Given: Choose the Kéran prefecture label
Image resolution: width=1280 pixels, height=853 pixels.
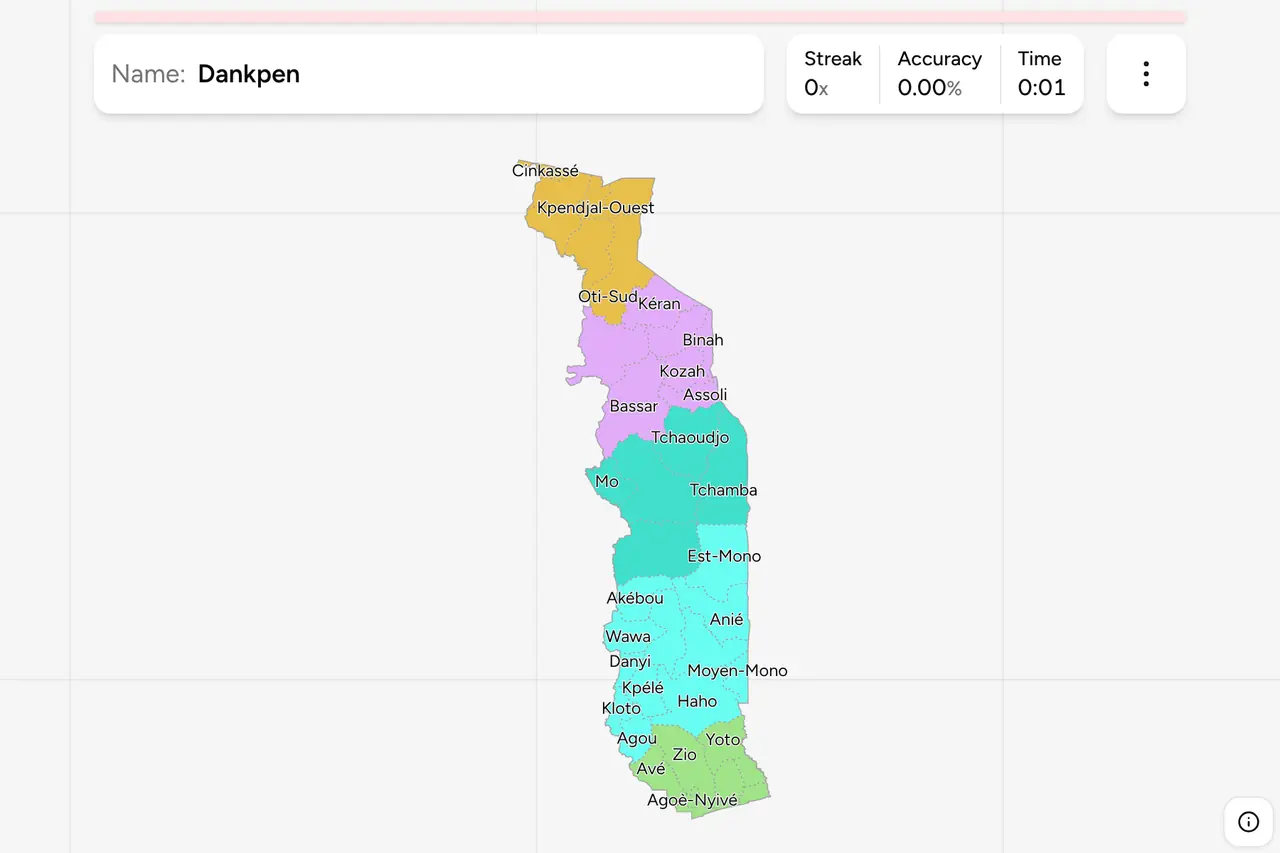Looking at the screenshot, I should (659, 304).
